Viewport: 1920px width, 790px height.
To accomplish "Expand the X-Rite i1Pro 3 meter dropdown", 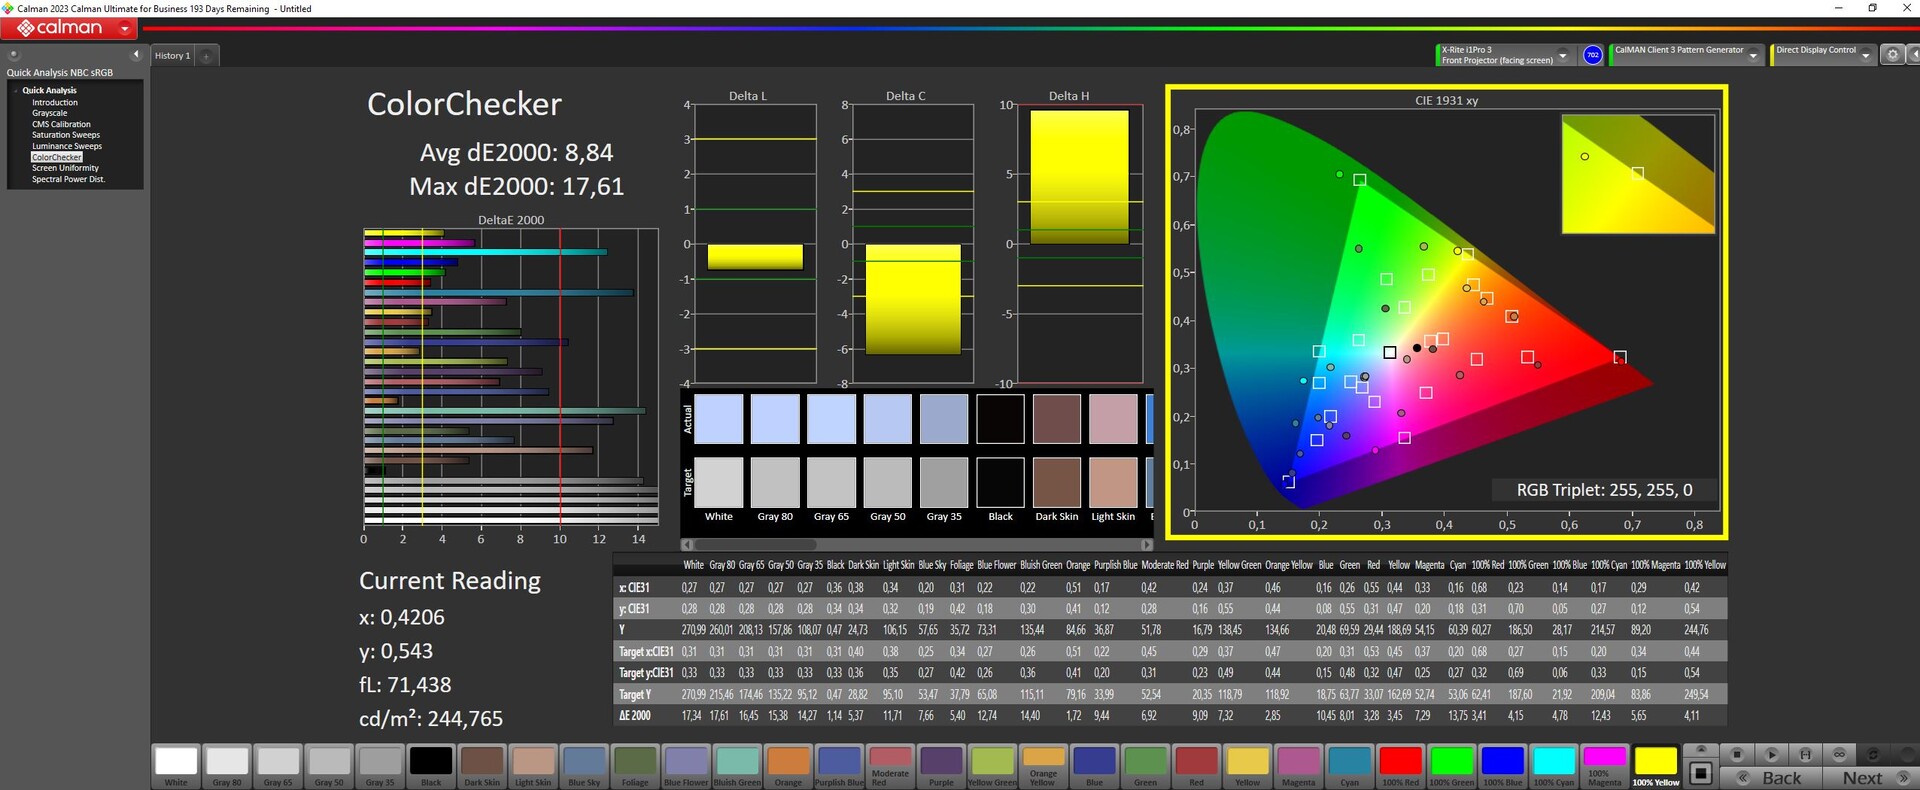I will 1563,55.
